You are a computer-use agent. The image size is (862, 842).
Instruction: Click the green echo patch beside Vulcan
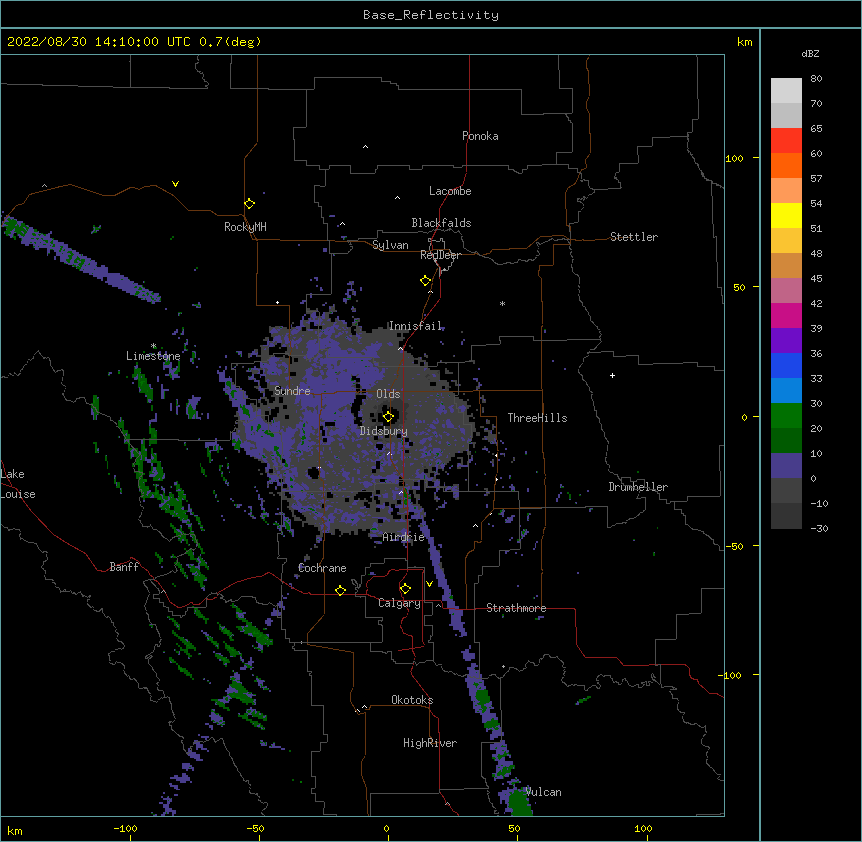[519, 801]
